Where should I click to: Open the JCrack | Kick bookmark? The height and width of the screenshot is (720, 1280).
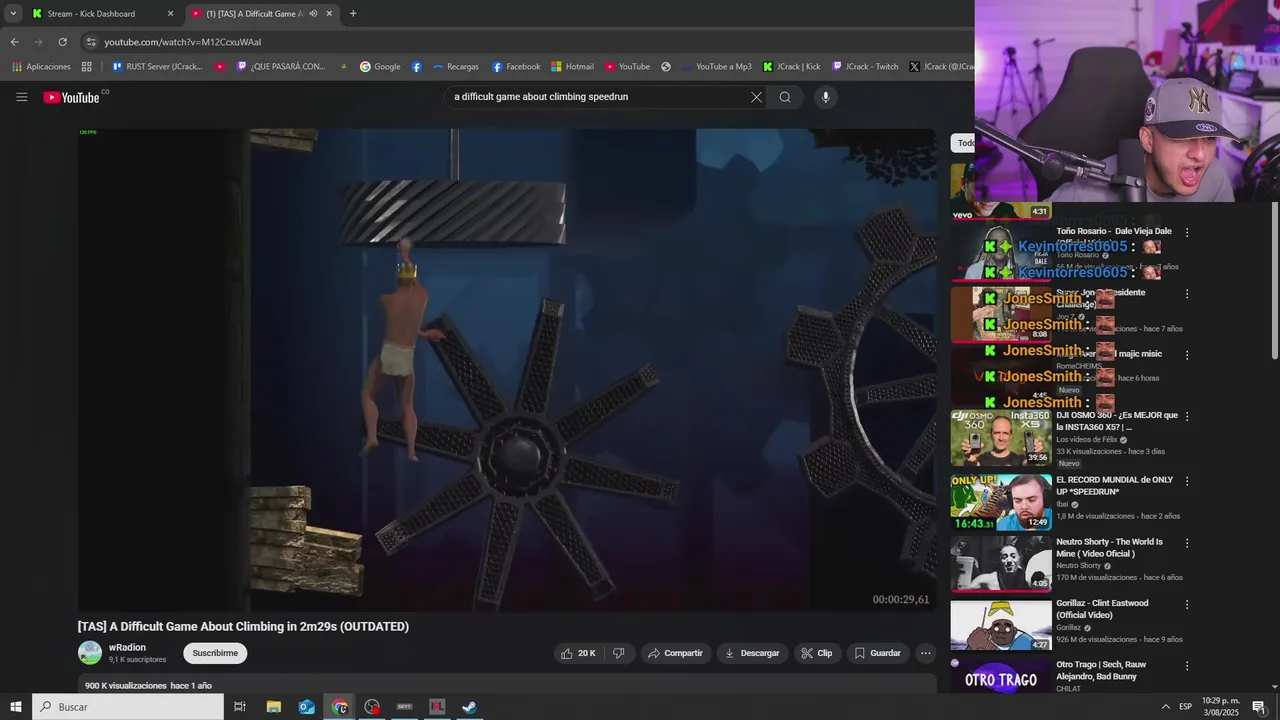click(791, 67)
